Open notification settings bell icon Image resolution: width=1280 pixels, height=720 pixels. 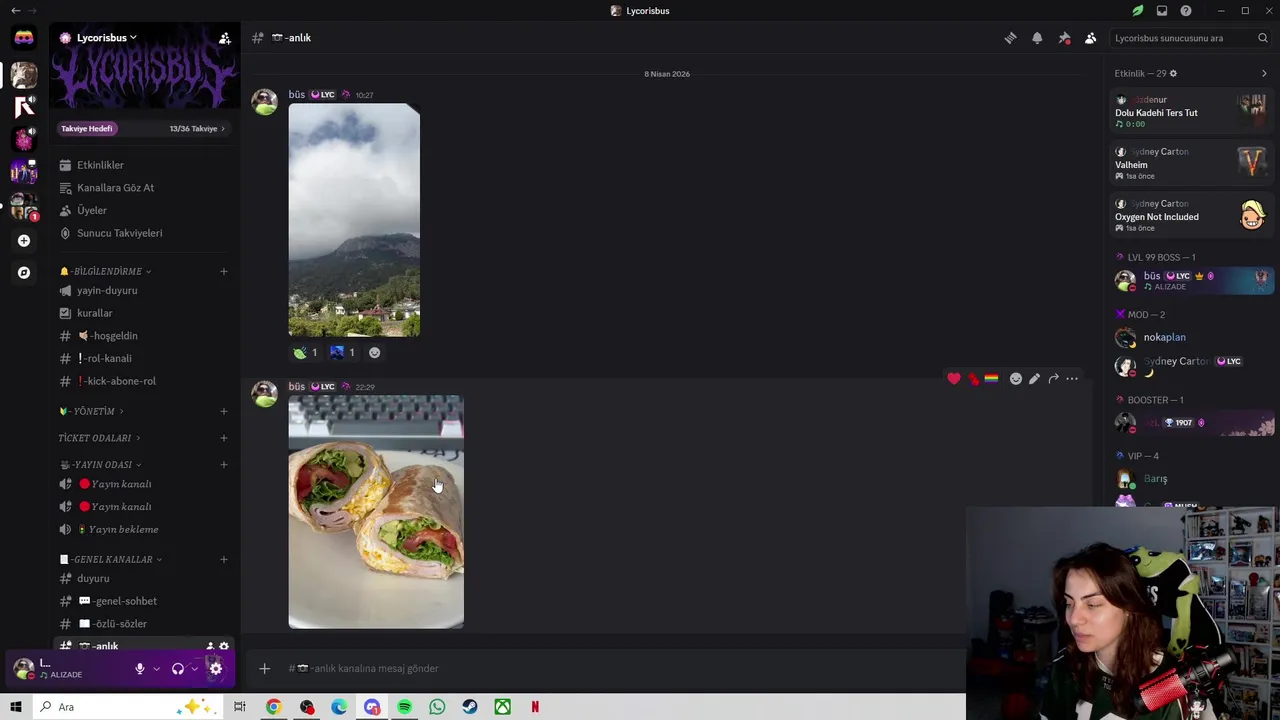pyautogui.click(x=1037, y=38)
